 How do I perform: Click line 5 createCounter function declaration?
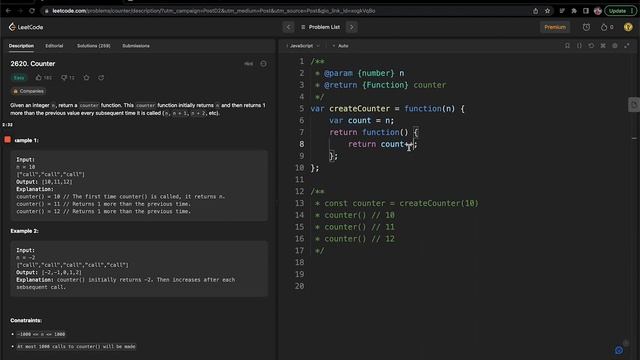[387, 109]
